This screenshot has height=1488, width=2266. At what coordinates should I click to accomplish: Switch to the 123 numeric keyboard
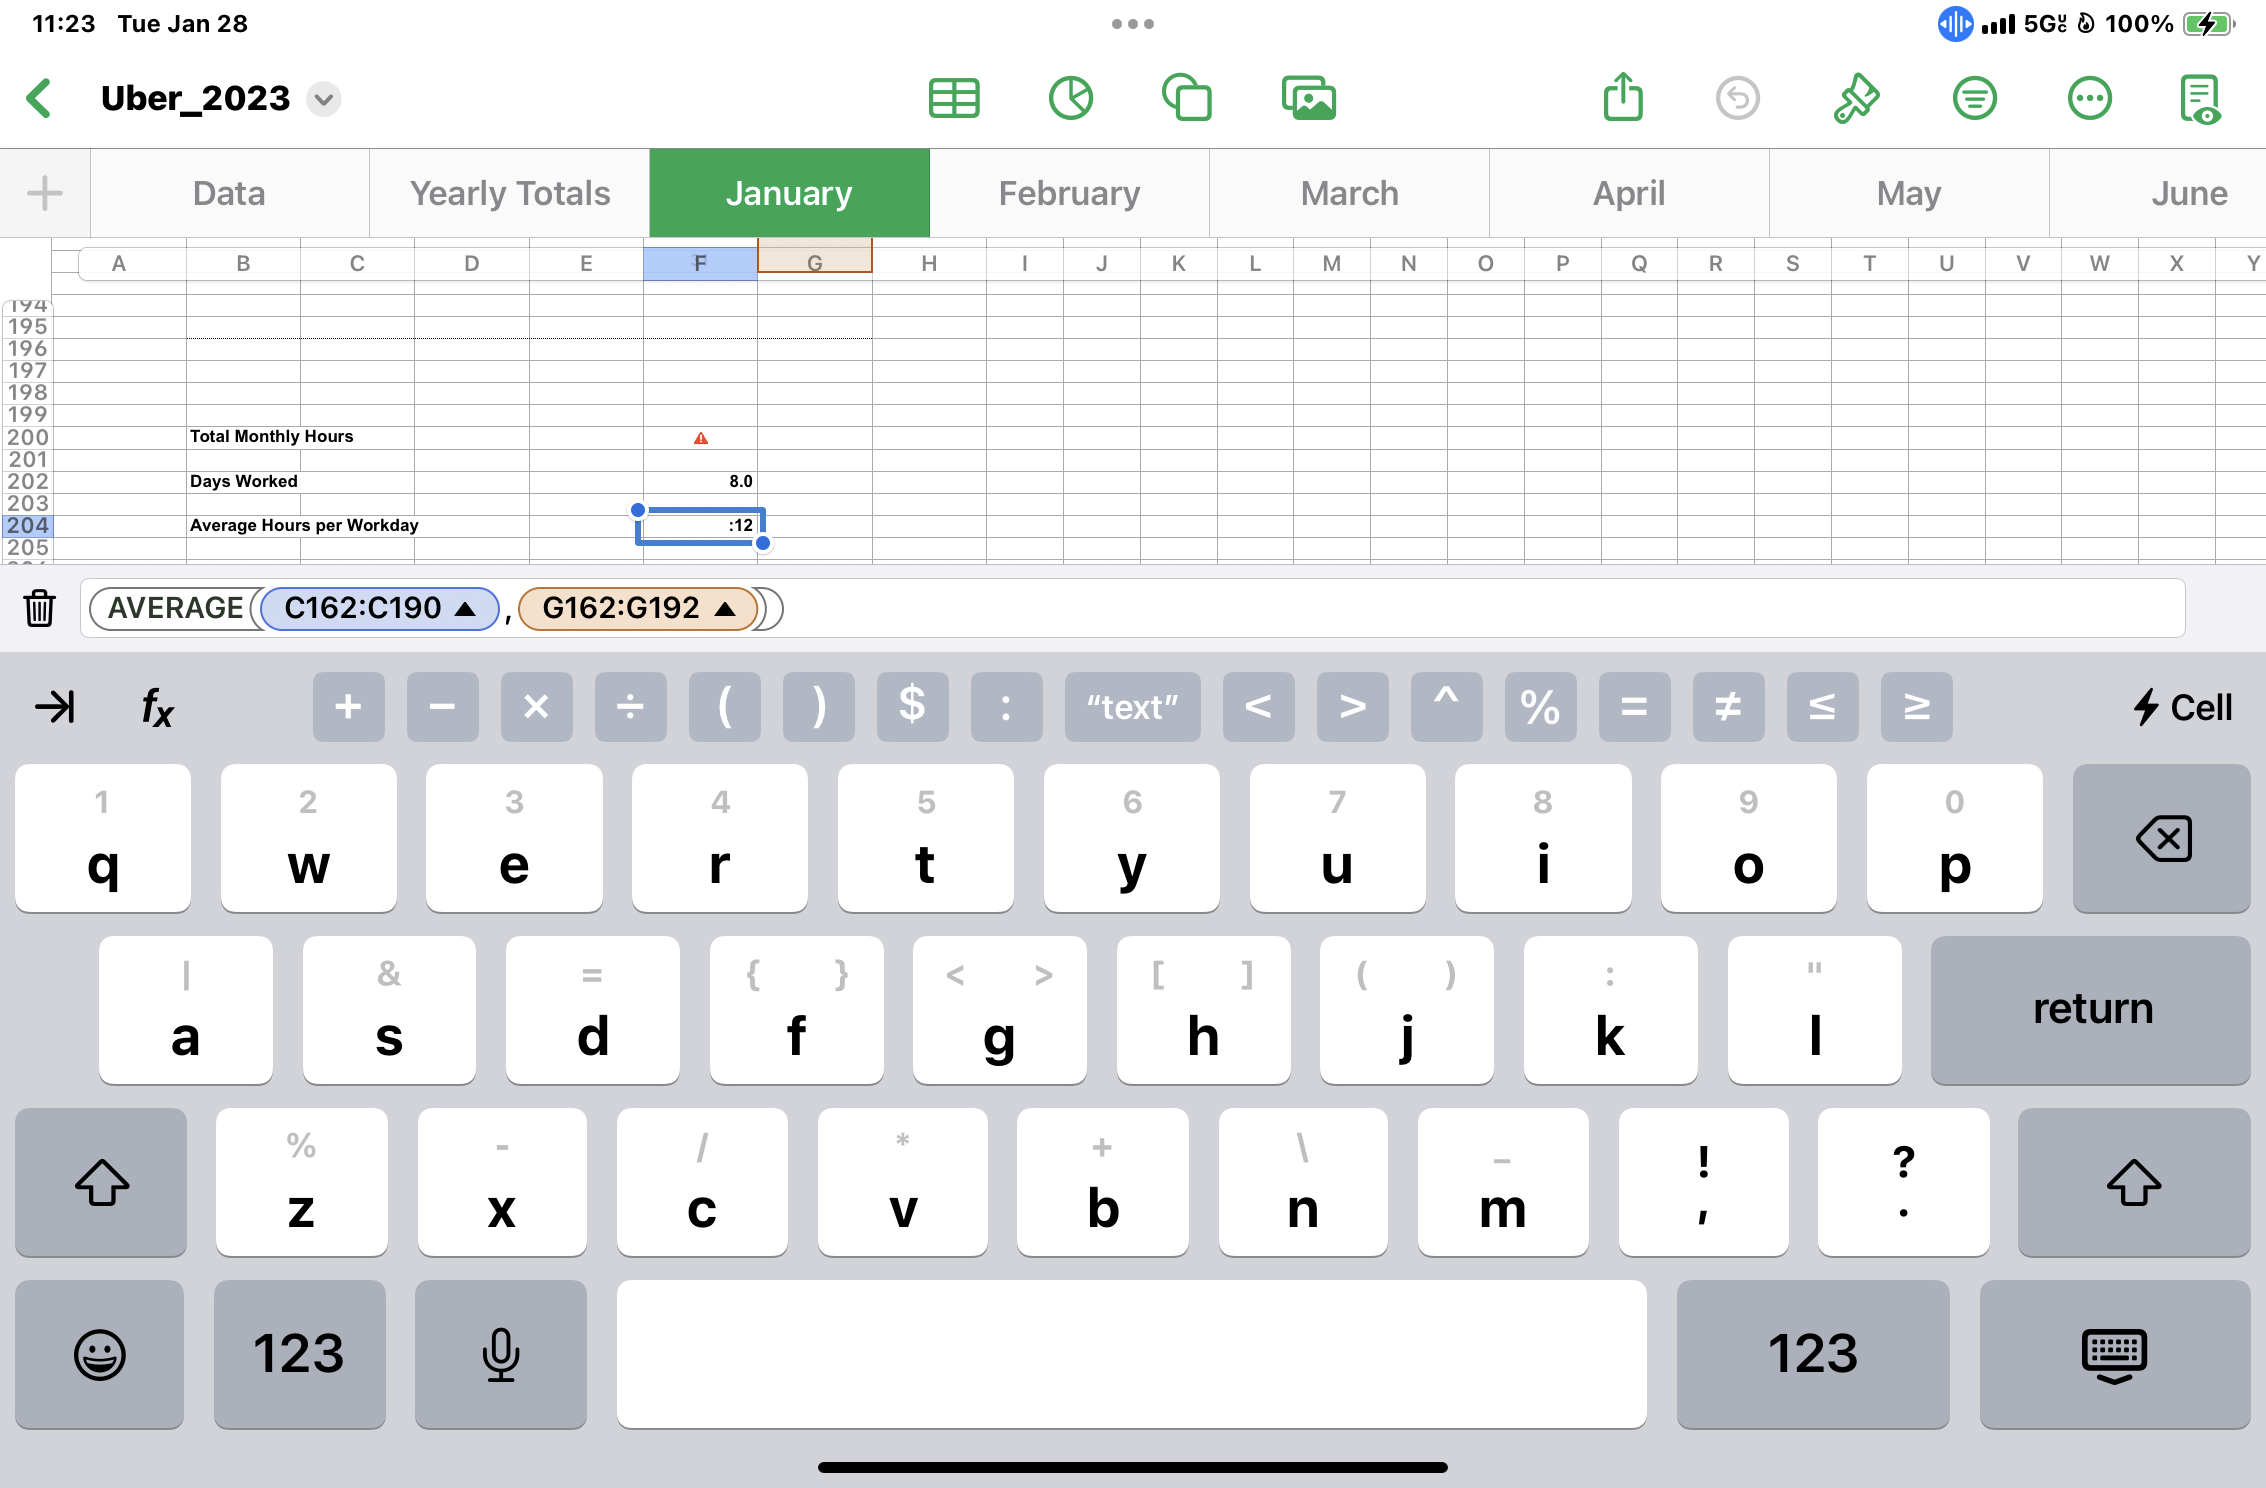tap(299, 1353)
